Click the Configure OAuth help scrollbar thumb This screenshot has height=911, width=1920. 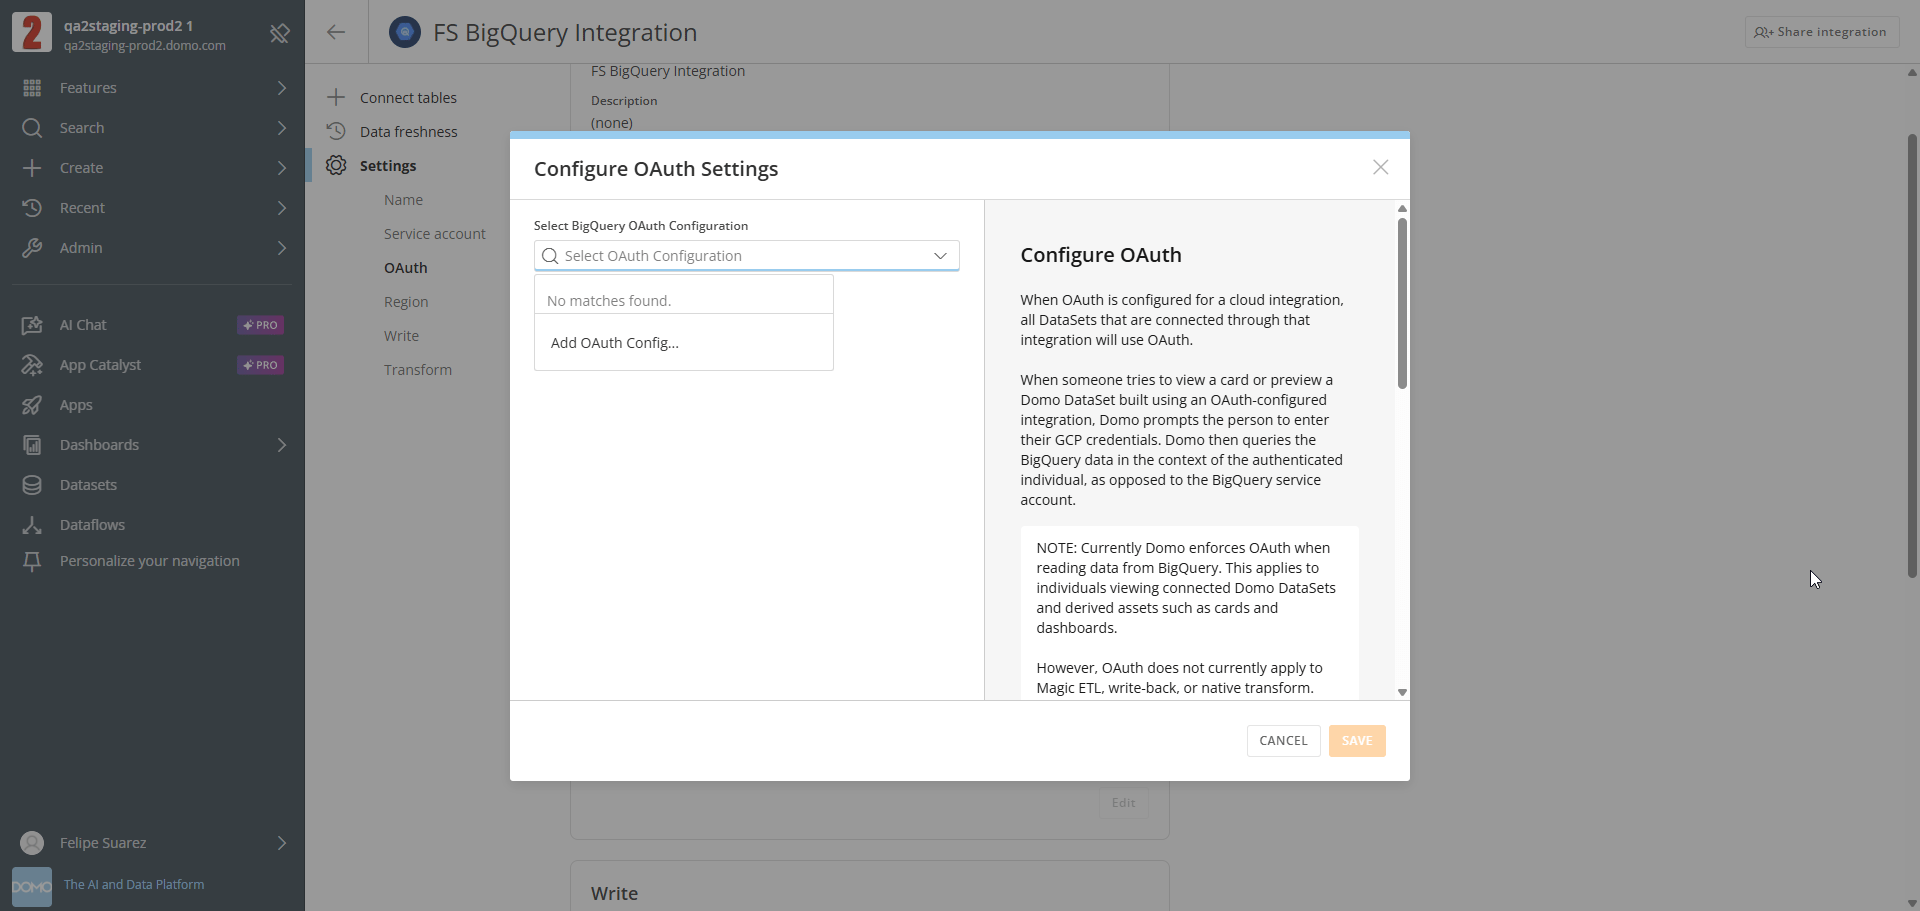[x=1402, y=303]
